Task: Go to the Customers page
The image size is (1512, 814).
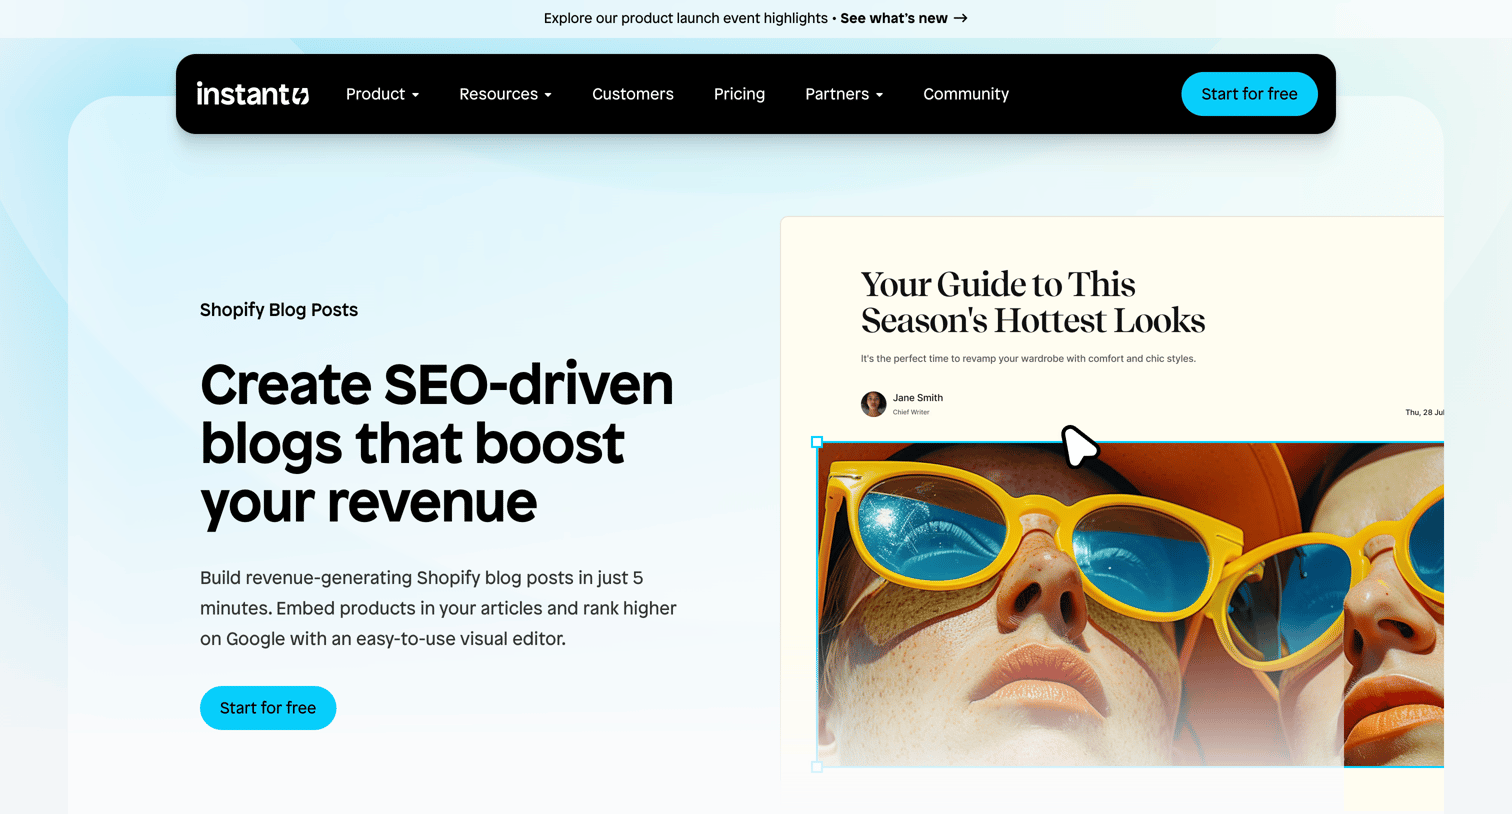Action: [x=633, y=94]
